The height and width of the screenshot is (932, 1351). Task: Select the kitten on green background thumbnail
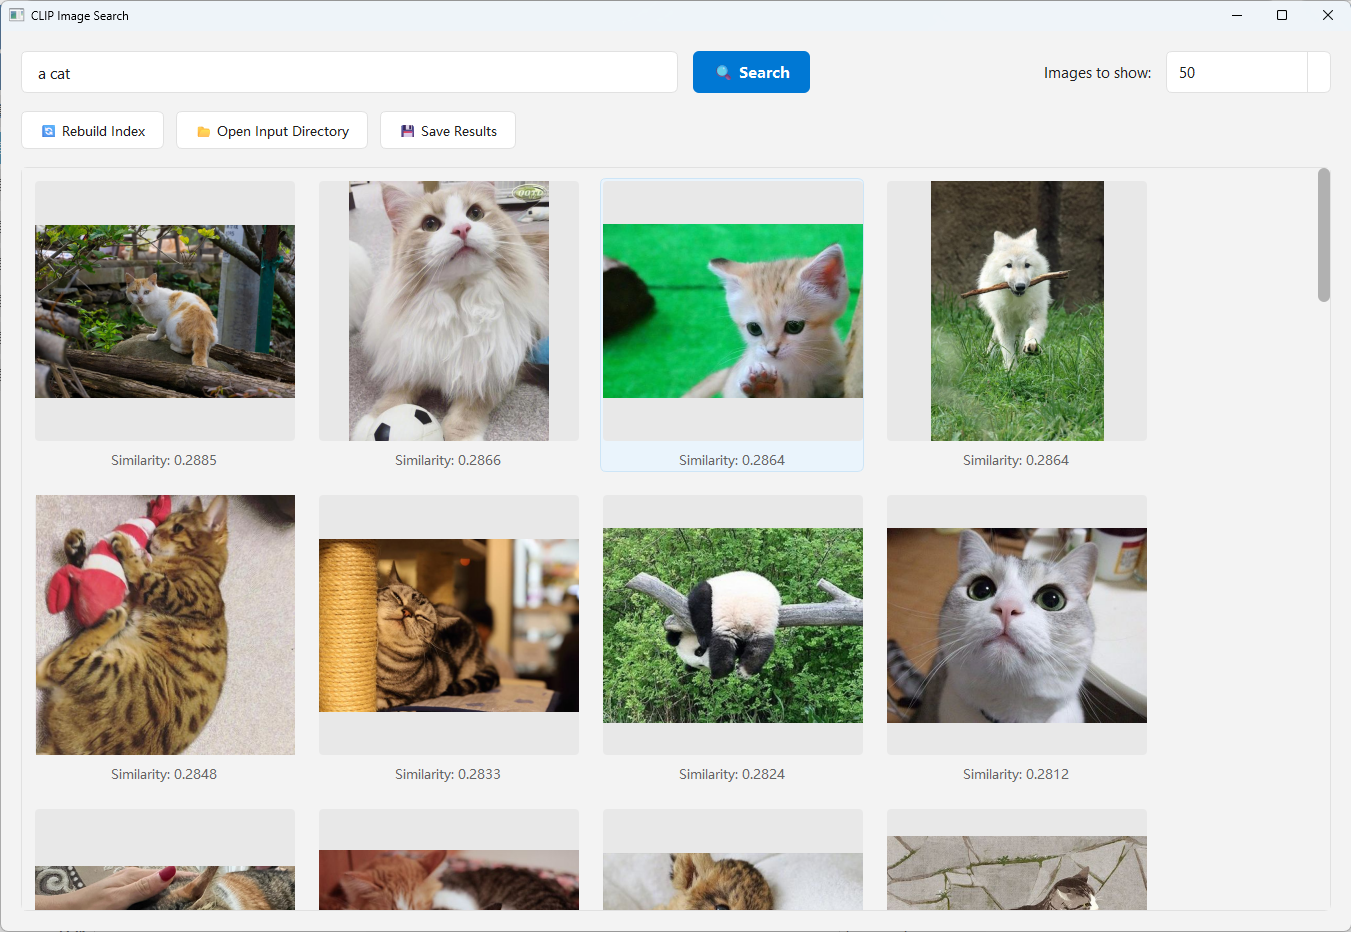click(733, 311)
